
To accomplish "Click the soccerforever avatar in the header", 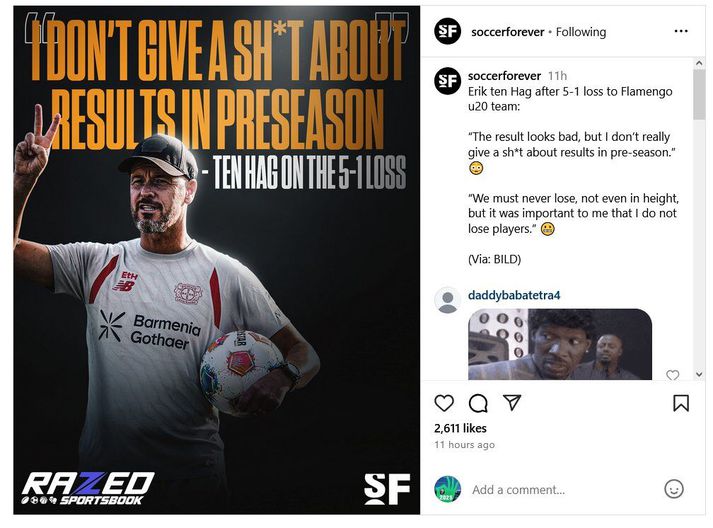I will [x=447, y=31].
